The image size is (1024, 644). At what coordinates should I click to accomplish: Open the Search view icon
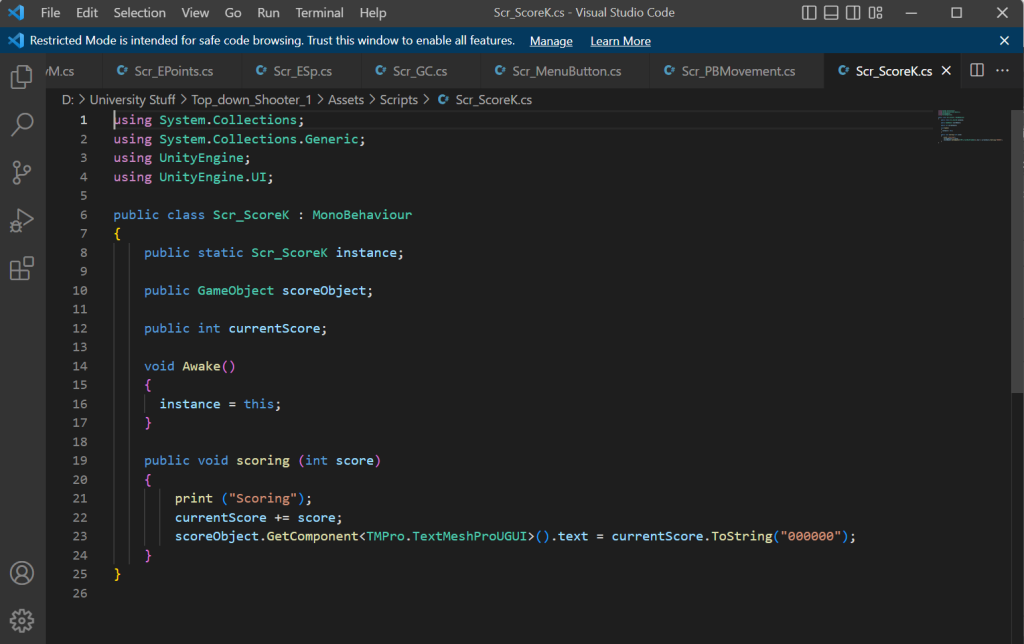pyautogui.click(x=21, y=124)
